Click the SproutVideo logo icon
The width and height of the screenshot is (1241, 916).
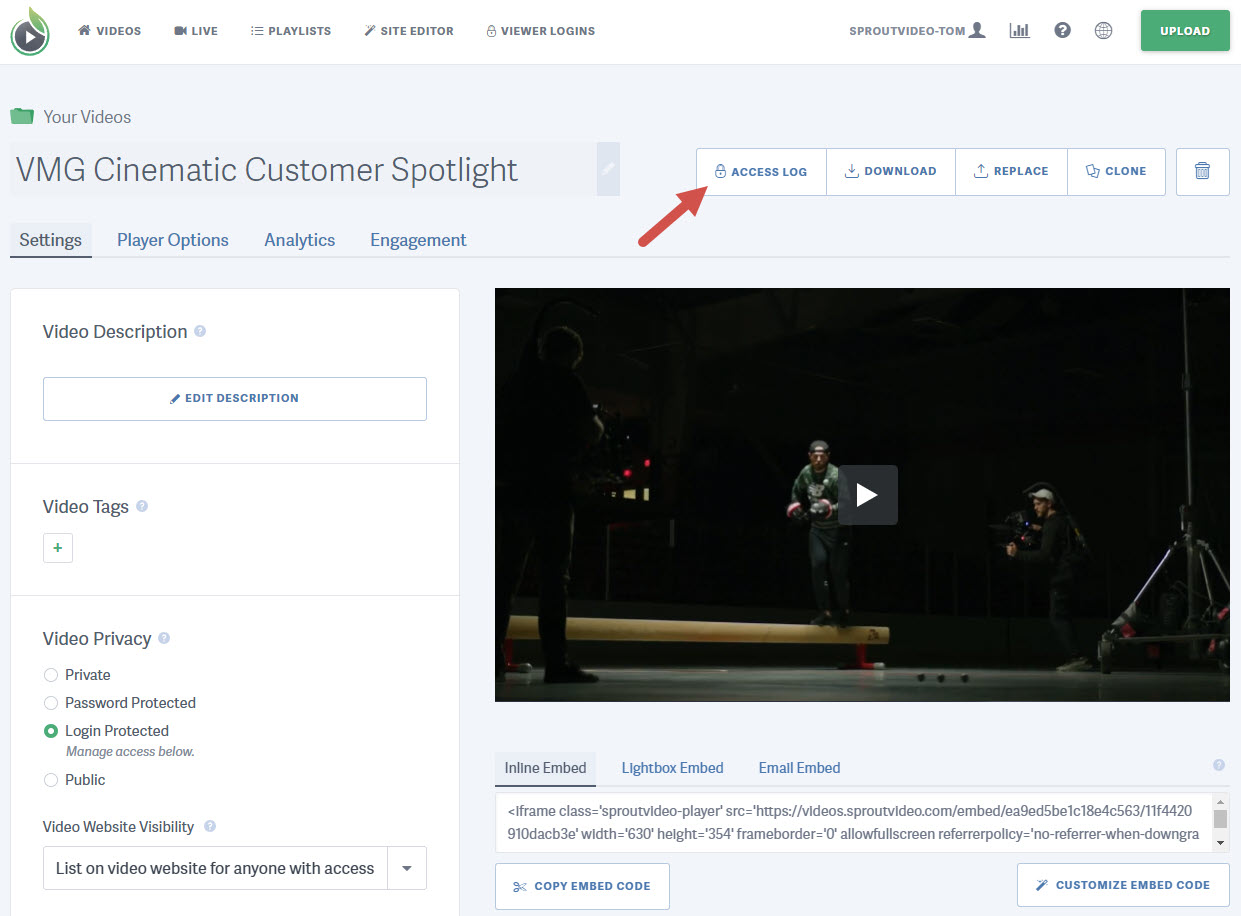click(30, 31)
